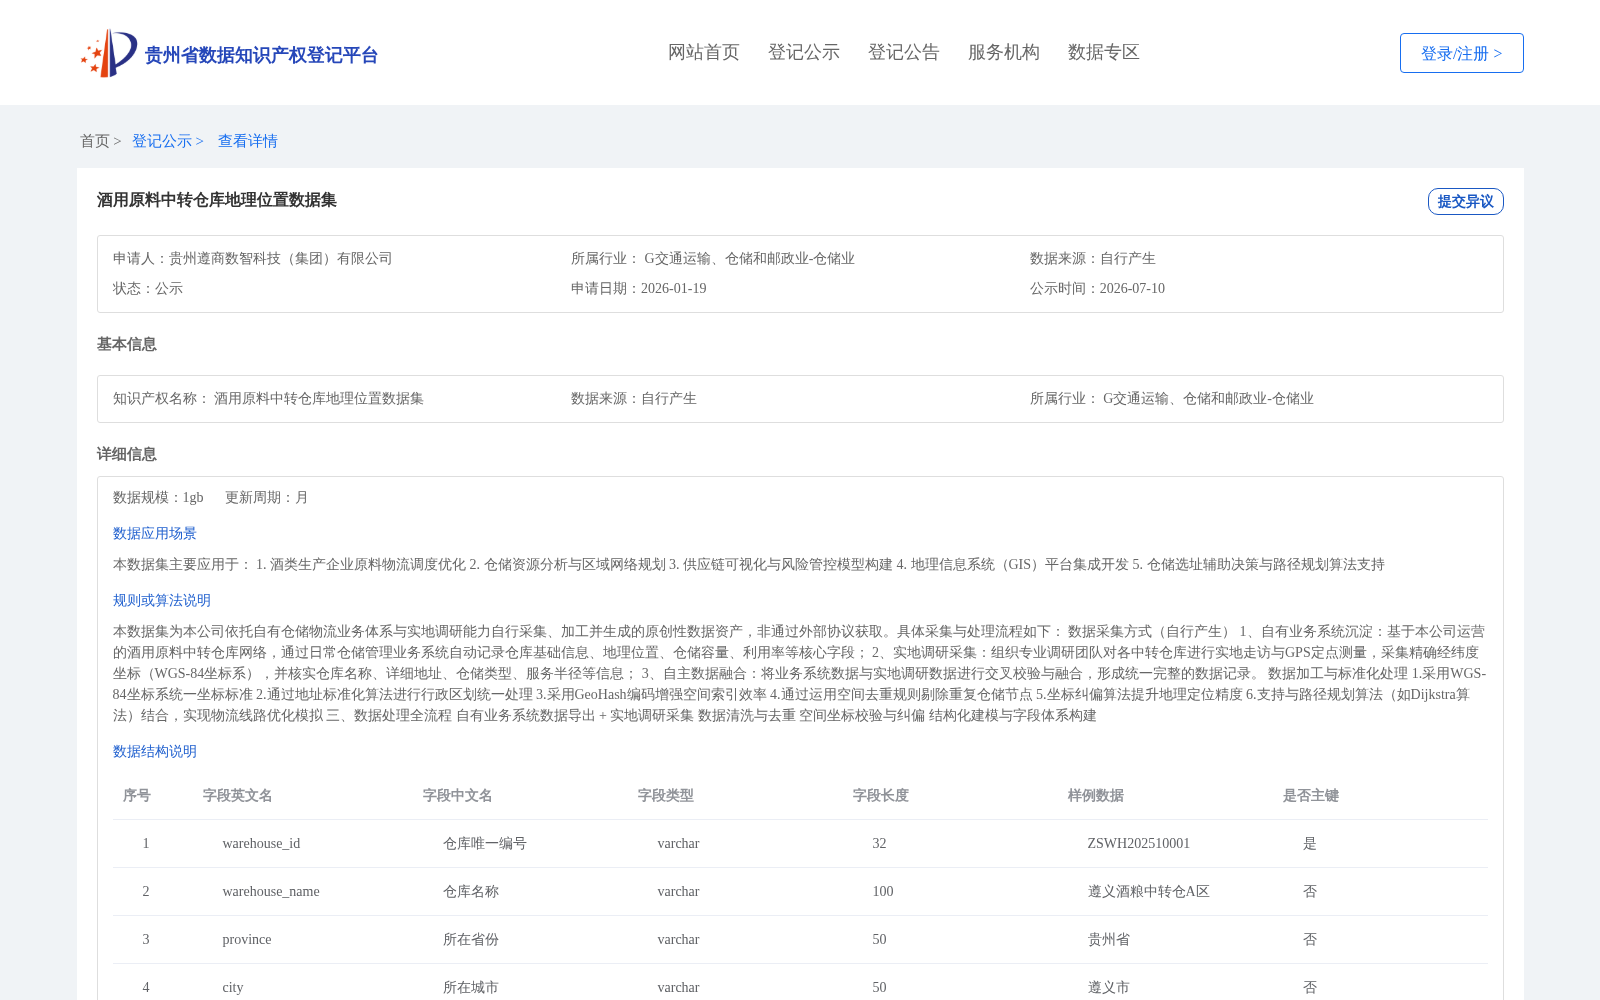The width and height of the screenshot is (1600, 1000).
Task: Click the 数据应用场景 heading
Action: click(x=155, y=533)
